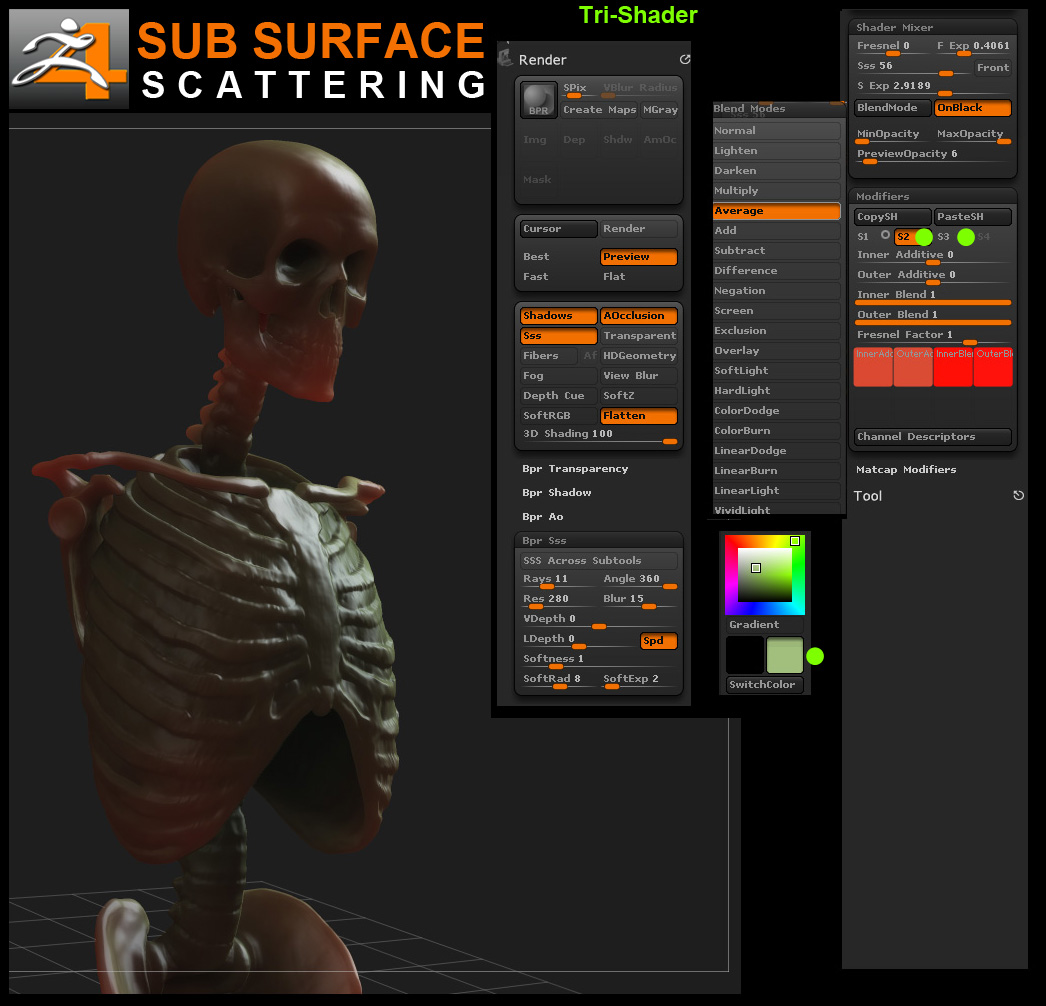Open Channel Descriptors
The image size is (1046, 1006).
[x=933, y=436]
